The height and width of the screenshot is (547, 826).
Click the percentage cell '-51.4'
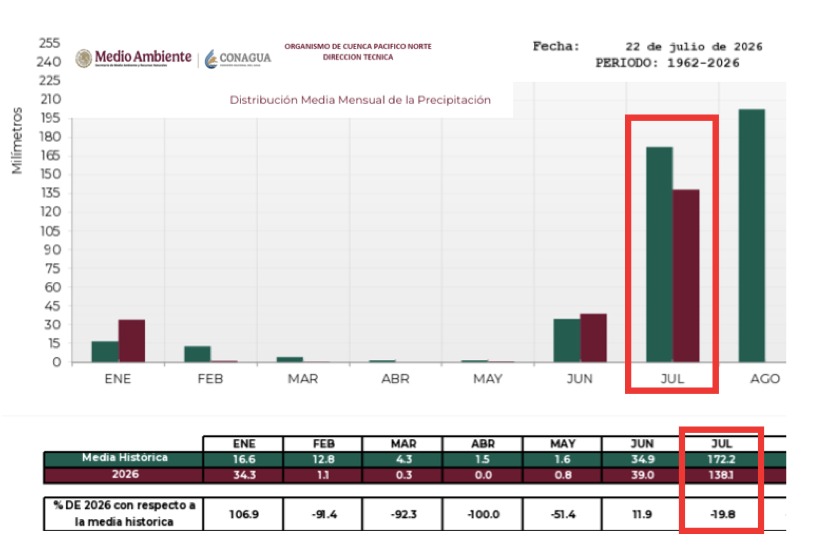[x=563, y=514]
